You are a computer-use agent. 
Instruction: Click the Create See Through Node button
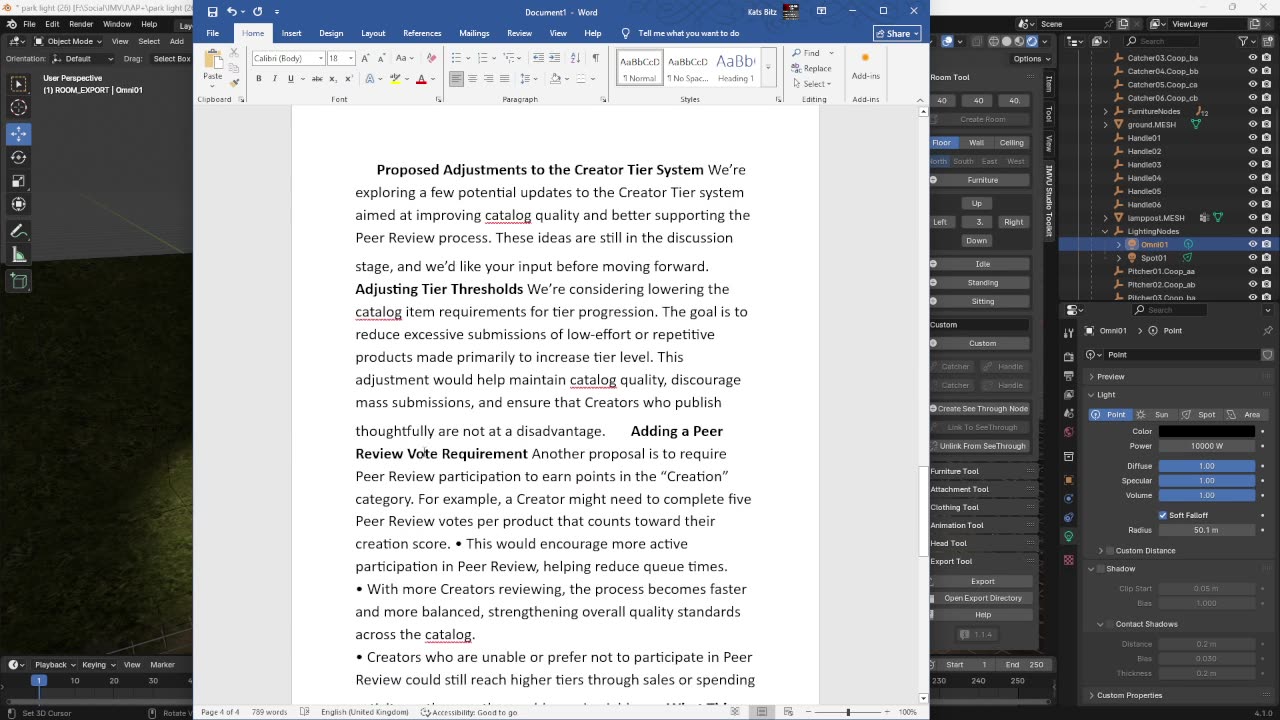tap(982, 408)
